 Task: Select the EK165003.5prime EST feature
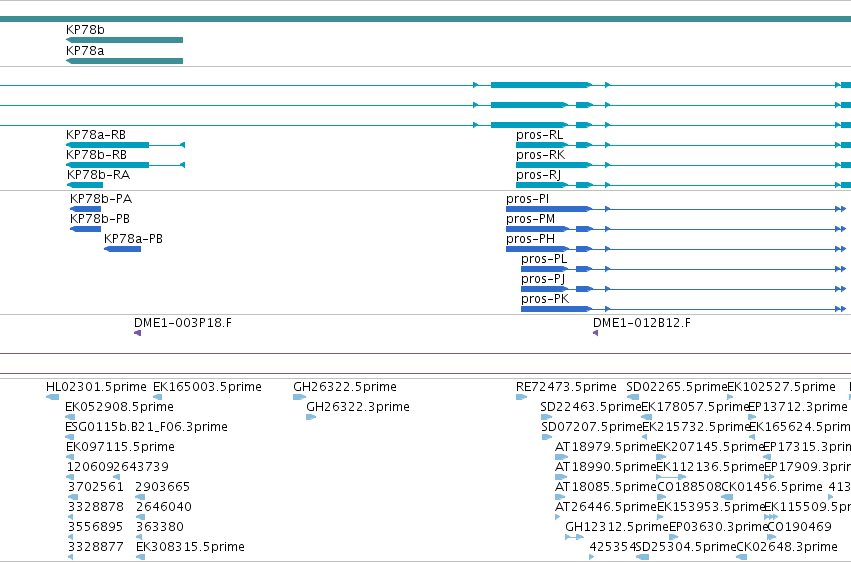tap(157, 397)
